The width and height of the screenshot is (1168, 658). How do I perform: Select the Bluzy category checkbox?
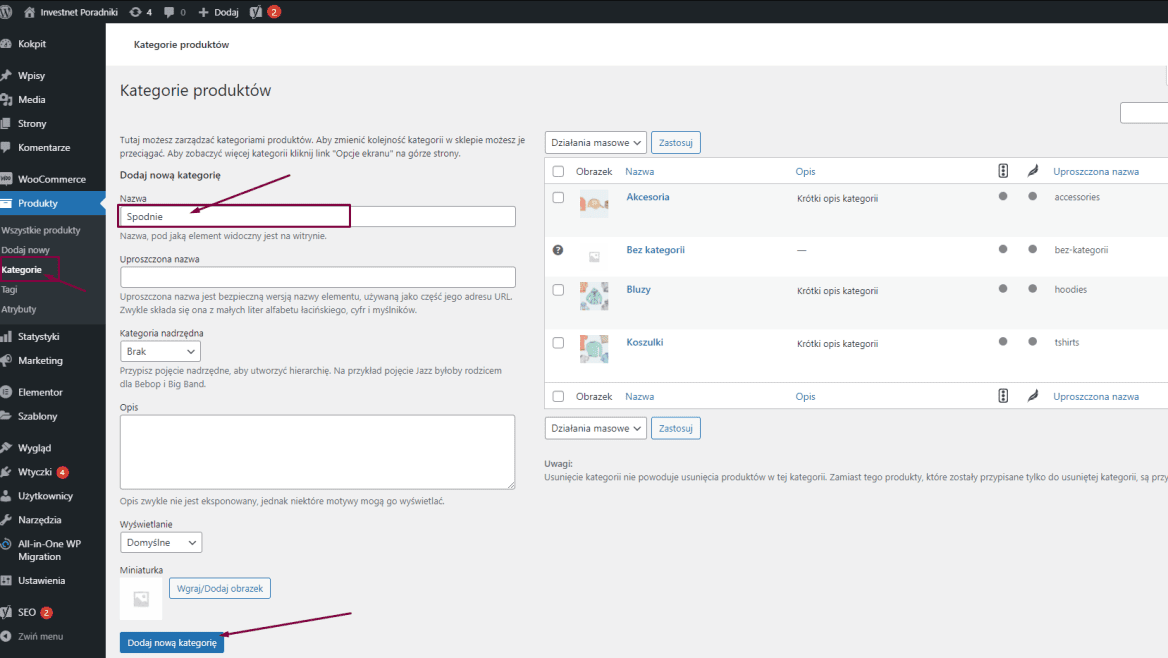point(558,290)
